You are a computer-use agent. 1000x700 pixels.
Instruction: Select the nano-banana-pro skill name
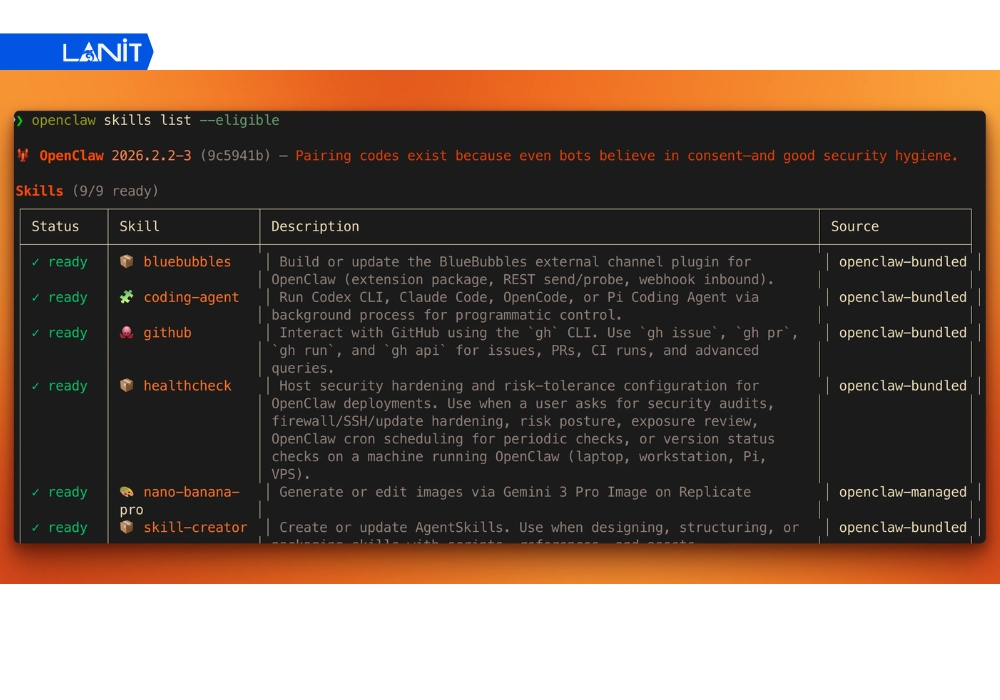pyautogui.click(x=179, y=500)
